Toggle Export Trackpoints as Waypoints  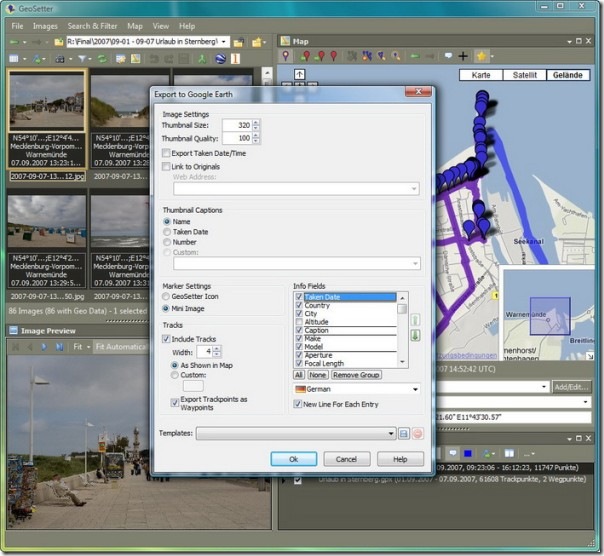coord(174,403)
